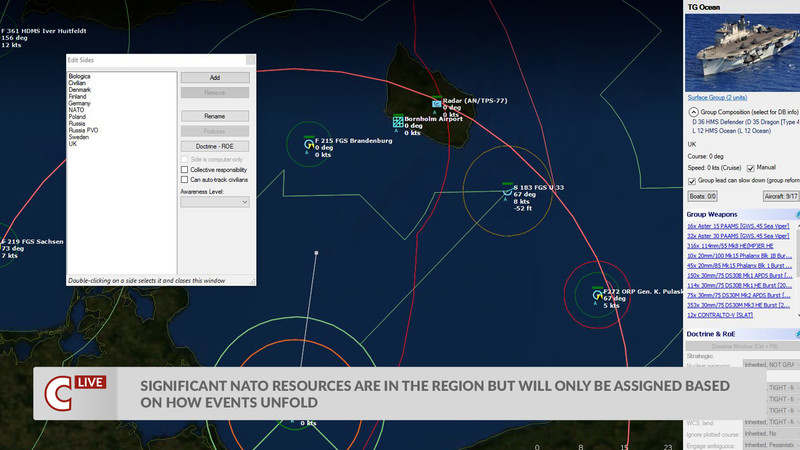Select the F 215 FGS Brandenburg ship icon
The image size is (800, 450).
coord(309,144)
